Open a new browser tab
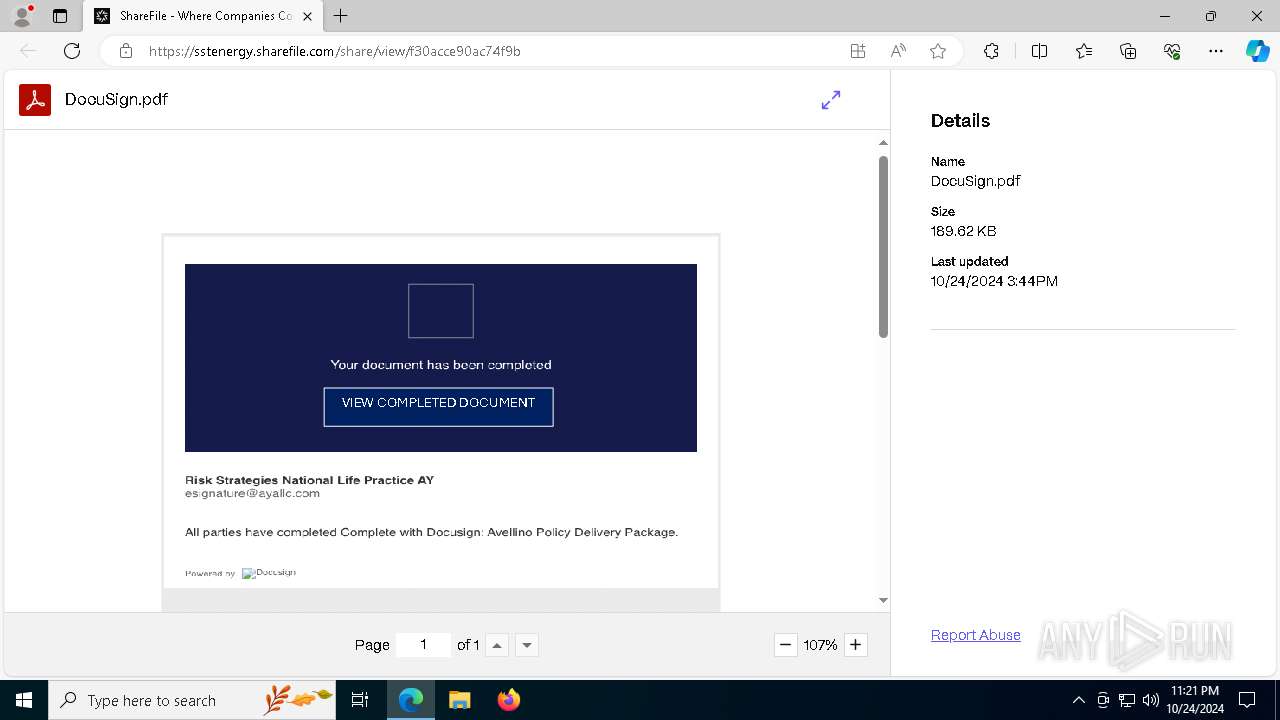 (341, 16)
